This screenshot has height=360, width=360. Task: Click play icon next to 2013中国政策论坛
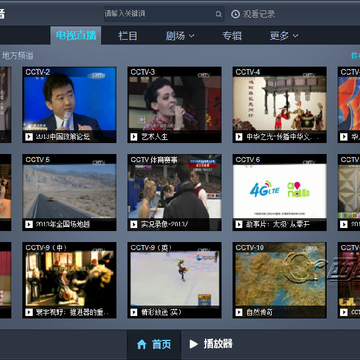tap(29, 137)
